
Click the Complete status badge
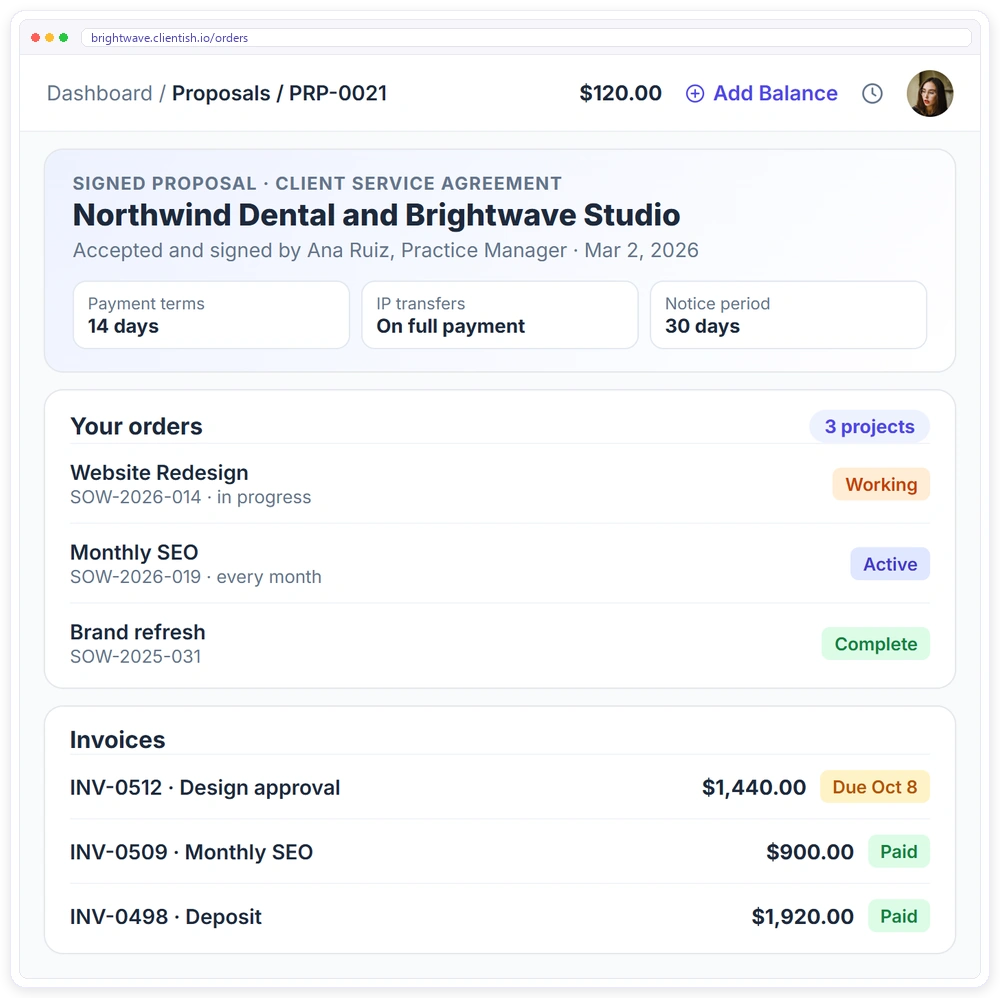[875, 644]
